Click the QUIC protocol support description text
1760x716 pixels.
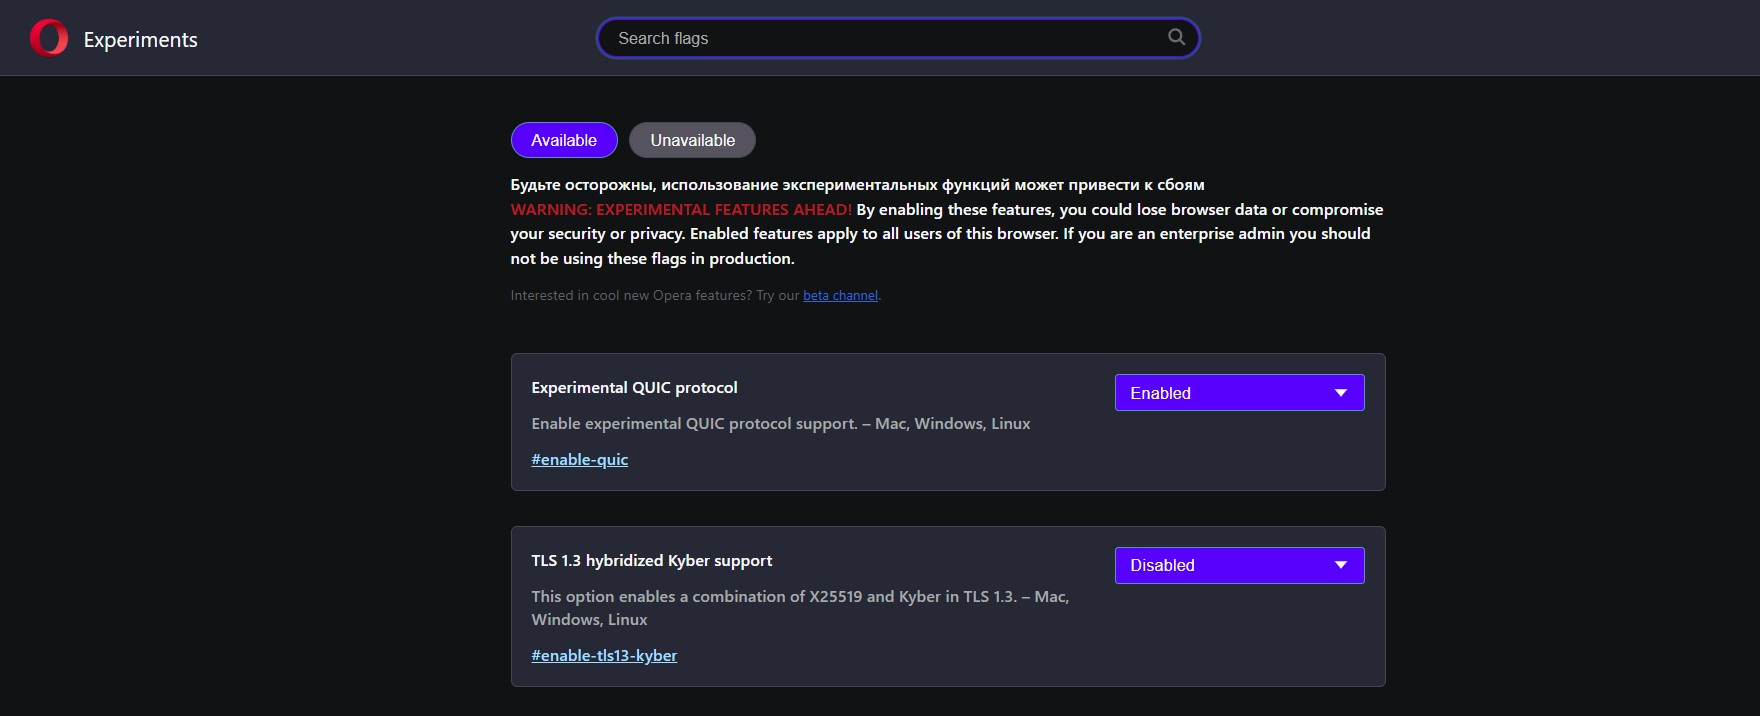coord(780,424)
